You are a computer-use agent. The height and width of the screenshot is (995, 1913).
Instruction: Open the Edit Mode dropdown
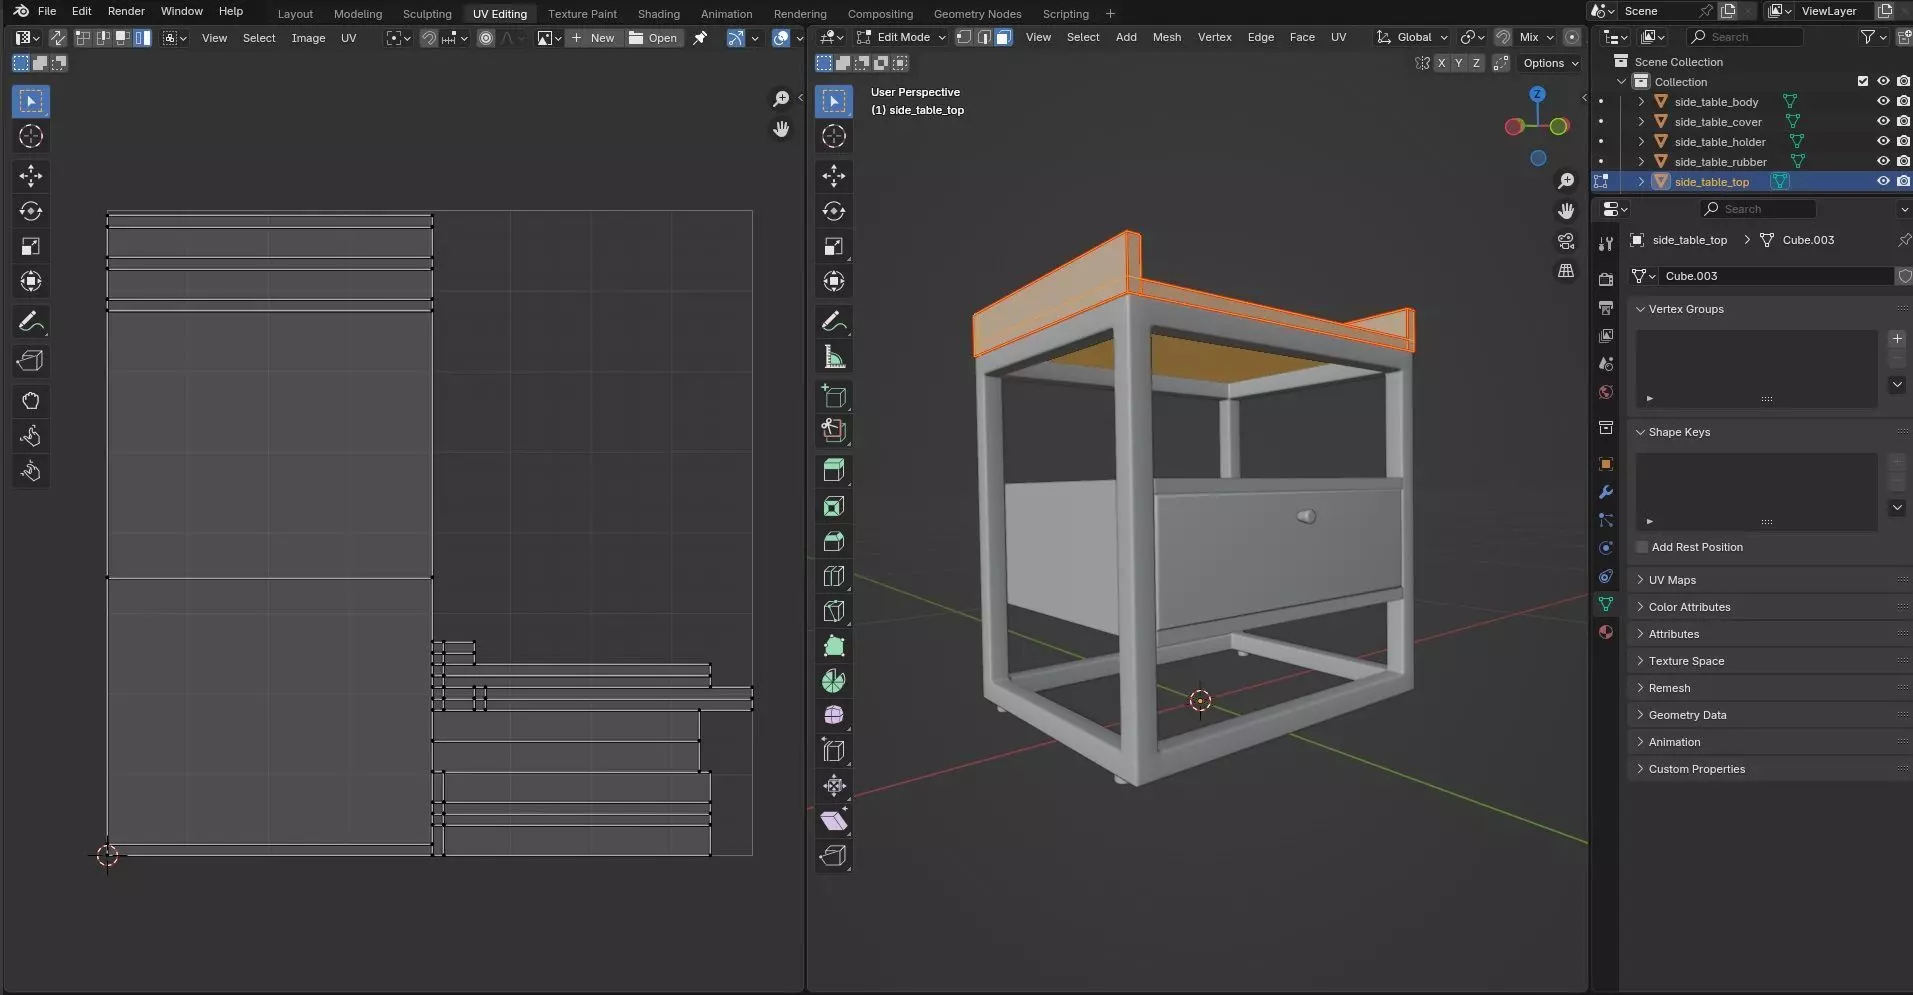pyautogui.click(x=901, y=37)
